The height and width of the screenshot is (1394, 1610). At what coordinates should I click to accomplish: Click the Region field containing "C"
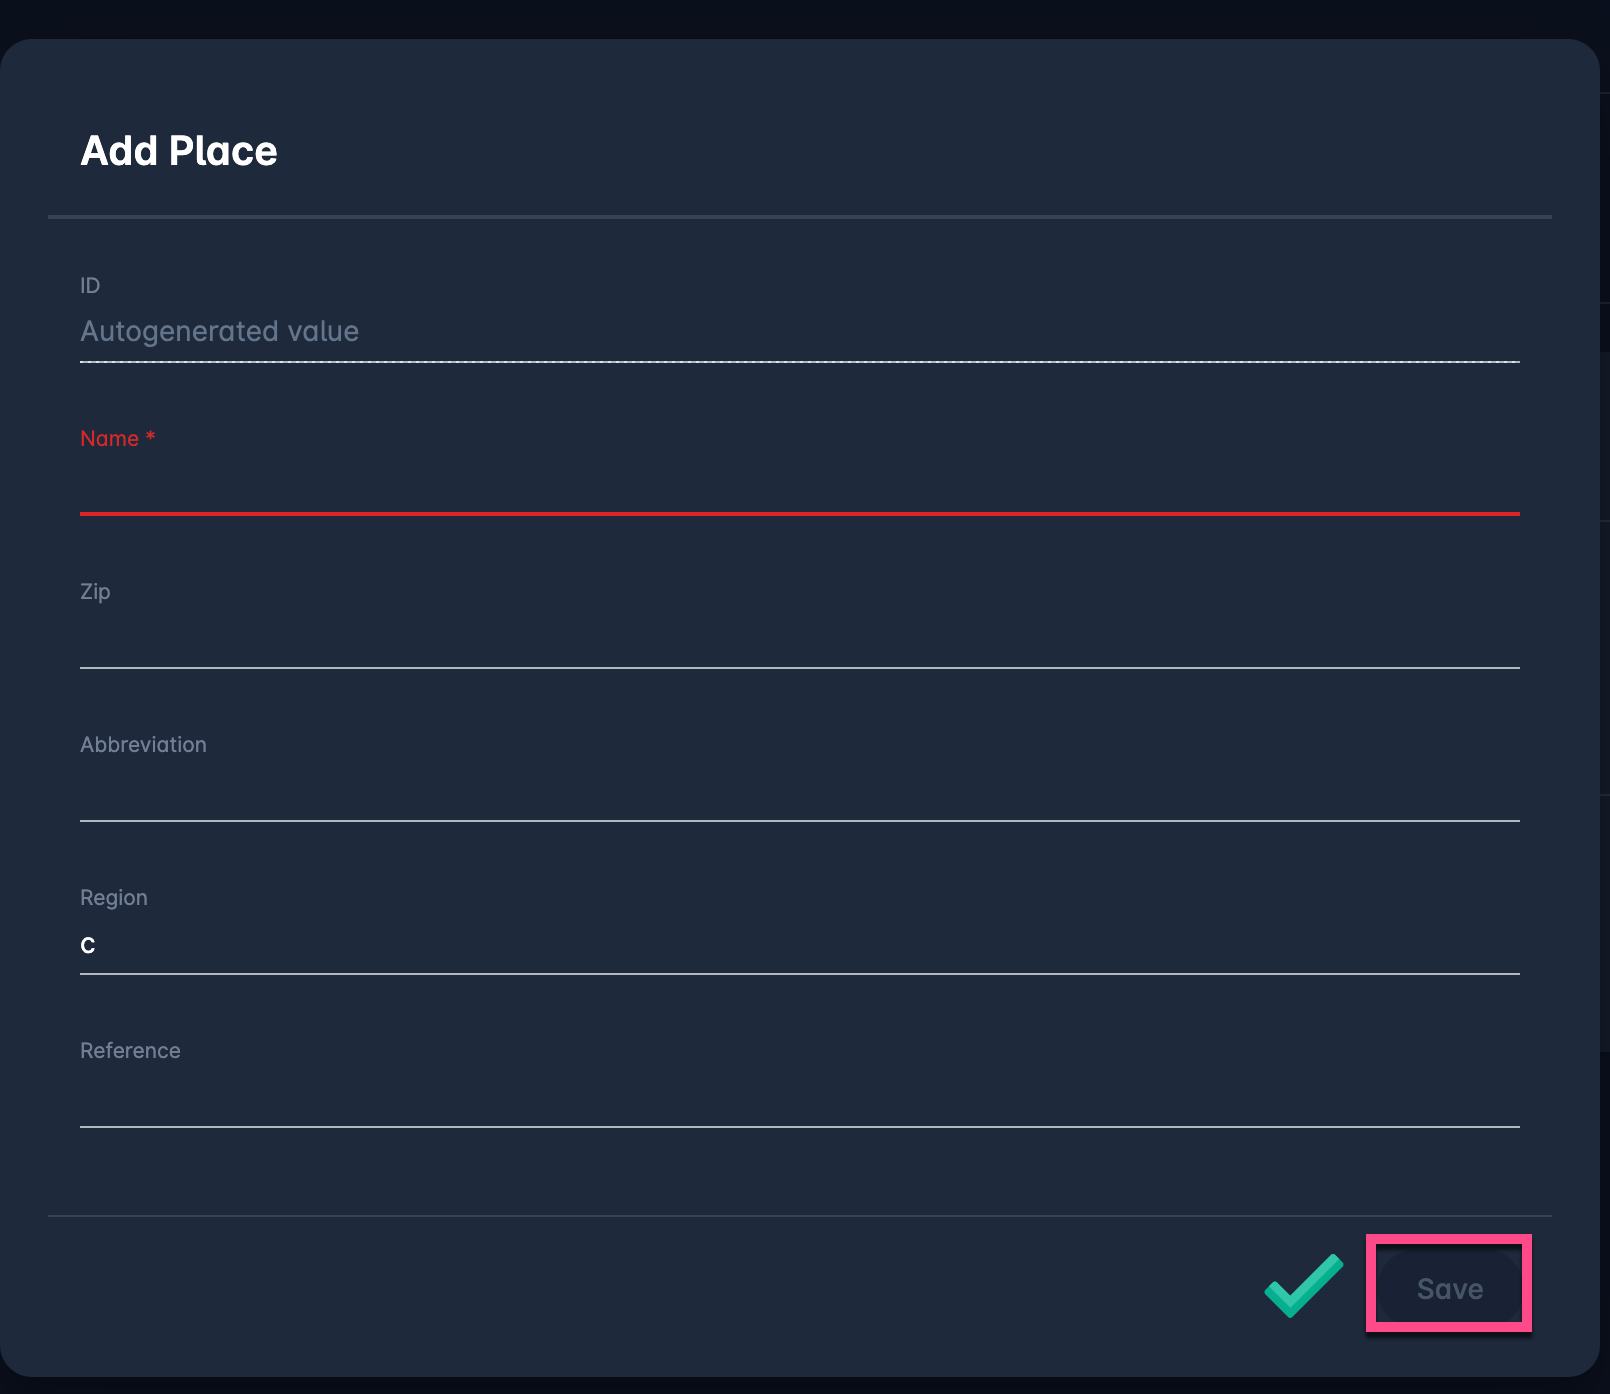(x=799, y=946)
